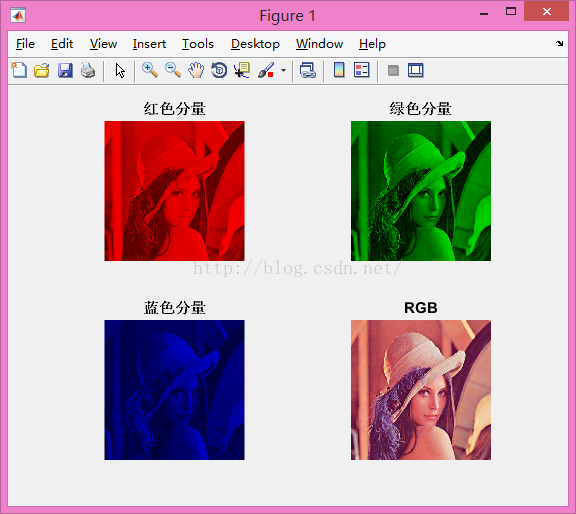Click the title "蓝色分量"
The image size is (576, 514).
(x=174, y=308)
